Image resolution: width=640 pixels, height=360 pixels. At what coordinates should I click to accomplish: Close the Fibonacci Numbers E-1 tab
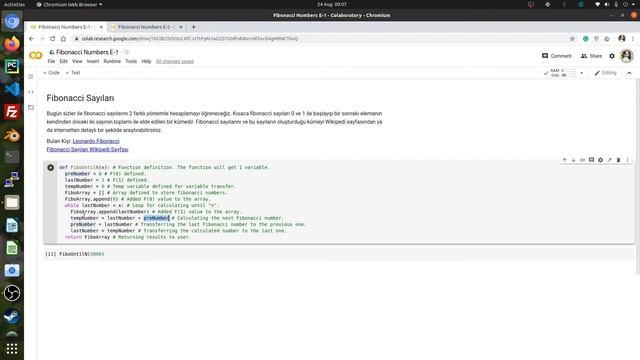pos(101,27)
